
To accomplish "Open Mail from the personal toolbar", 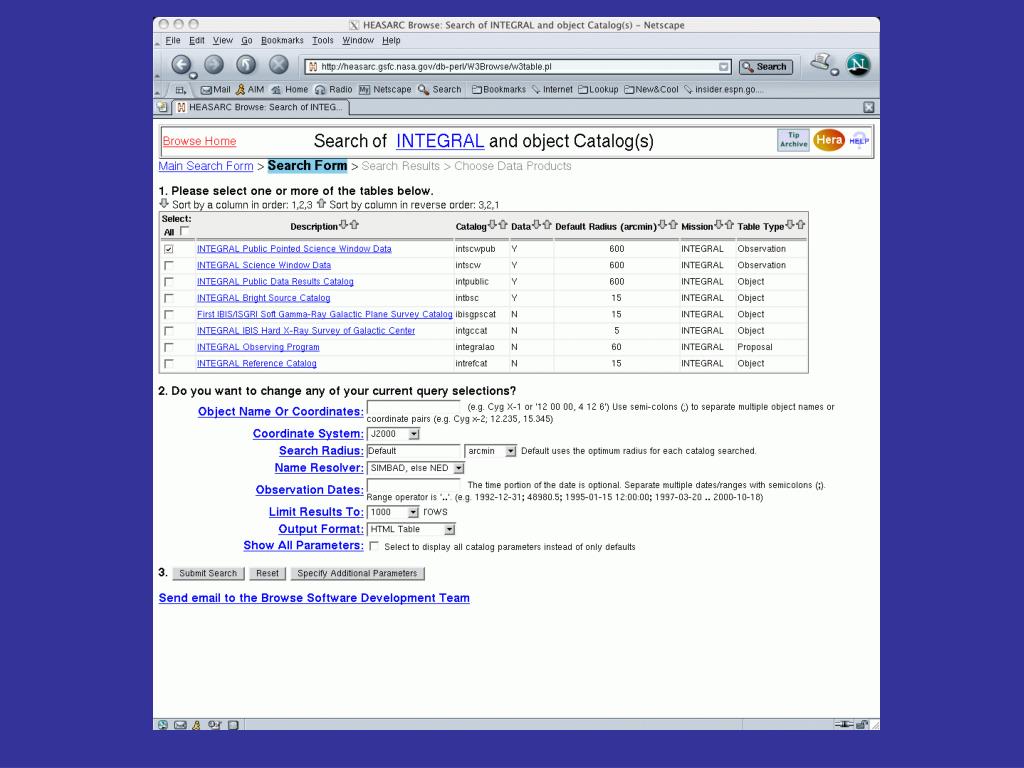I will point(216,89).
